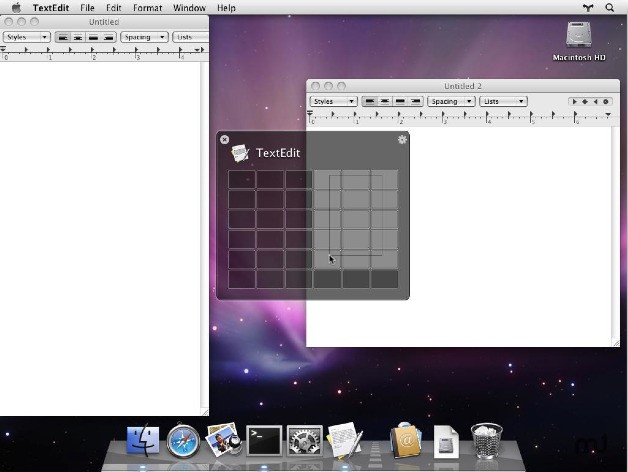Viewport: 628px width, 472px height.
Task: Open Address Book from the Dock
Action: click(x=405, y=440)
